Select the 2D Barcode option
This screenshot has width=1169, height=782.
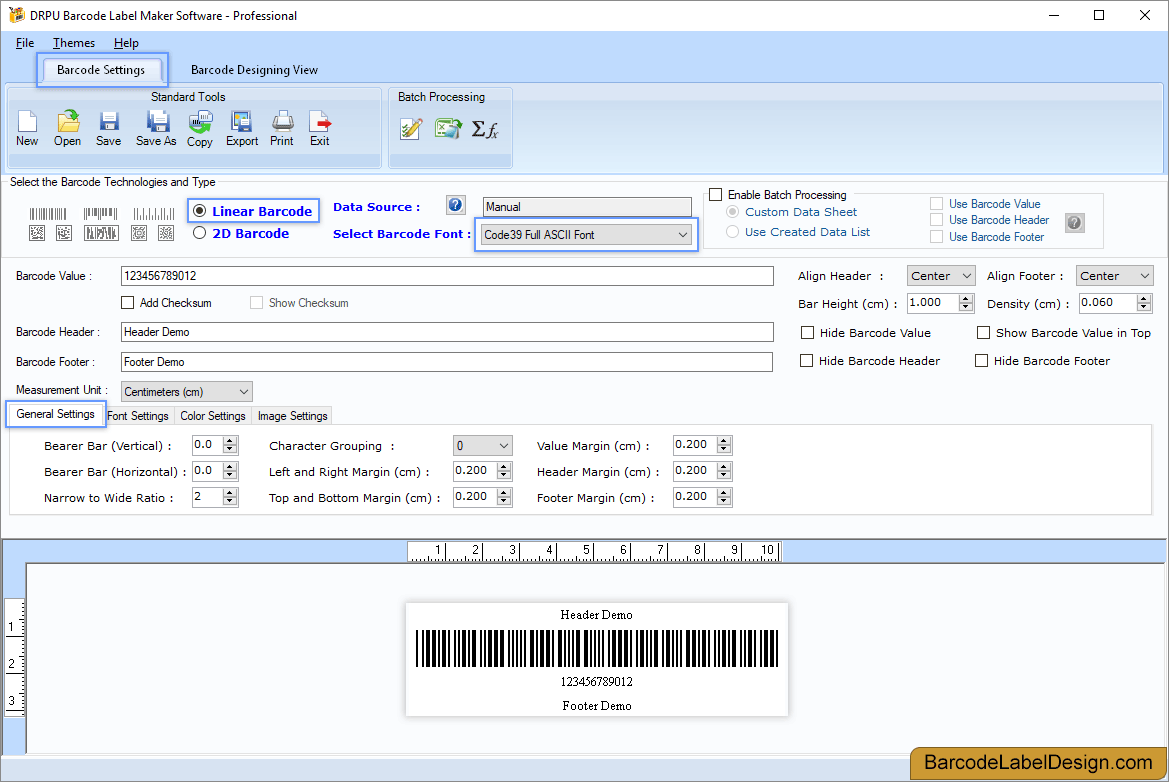201,233
